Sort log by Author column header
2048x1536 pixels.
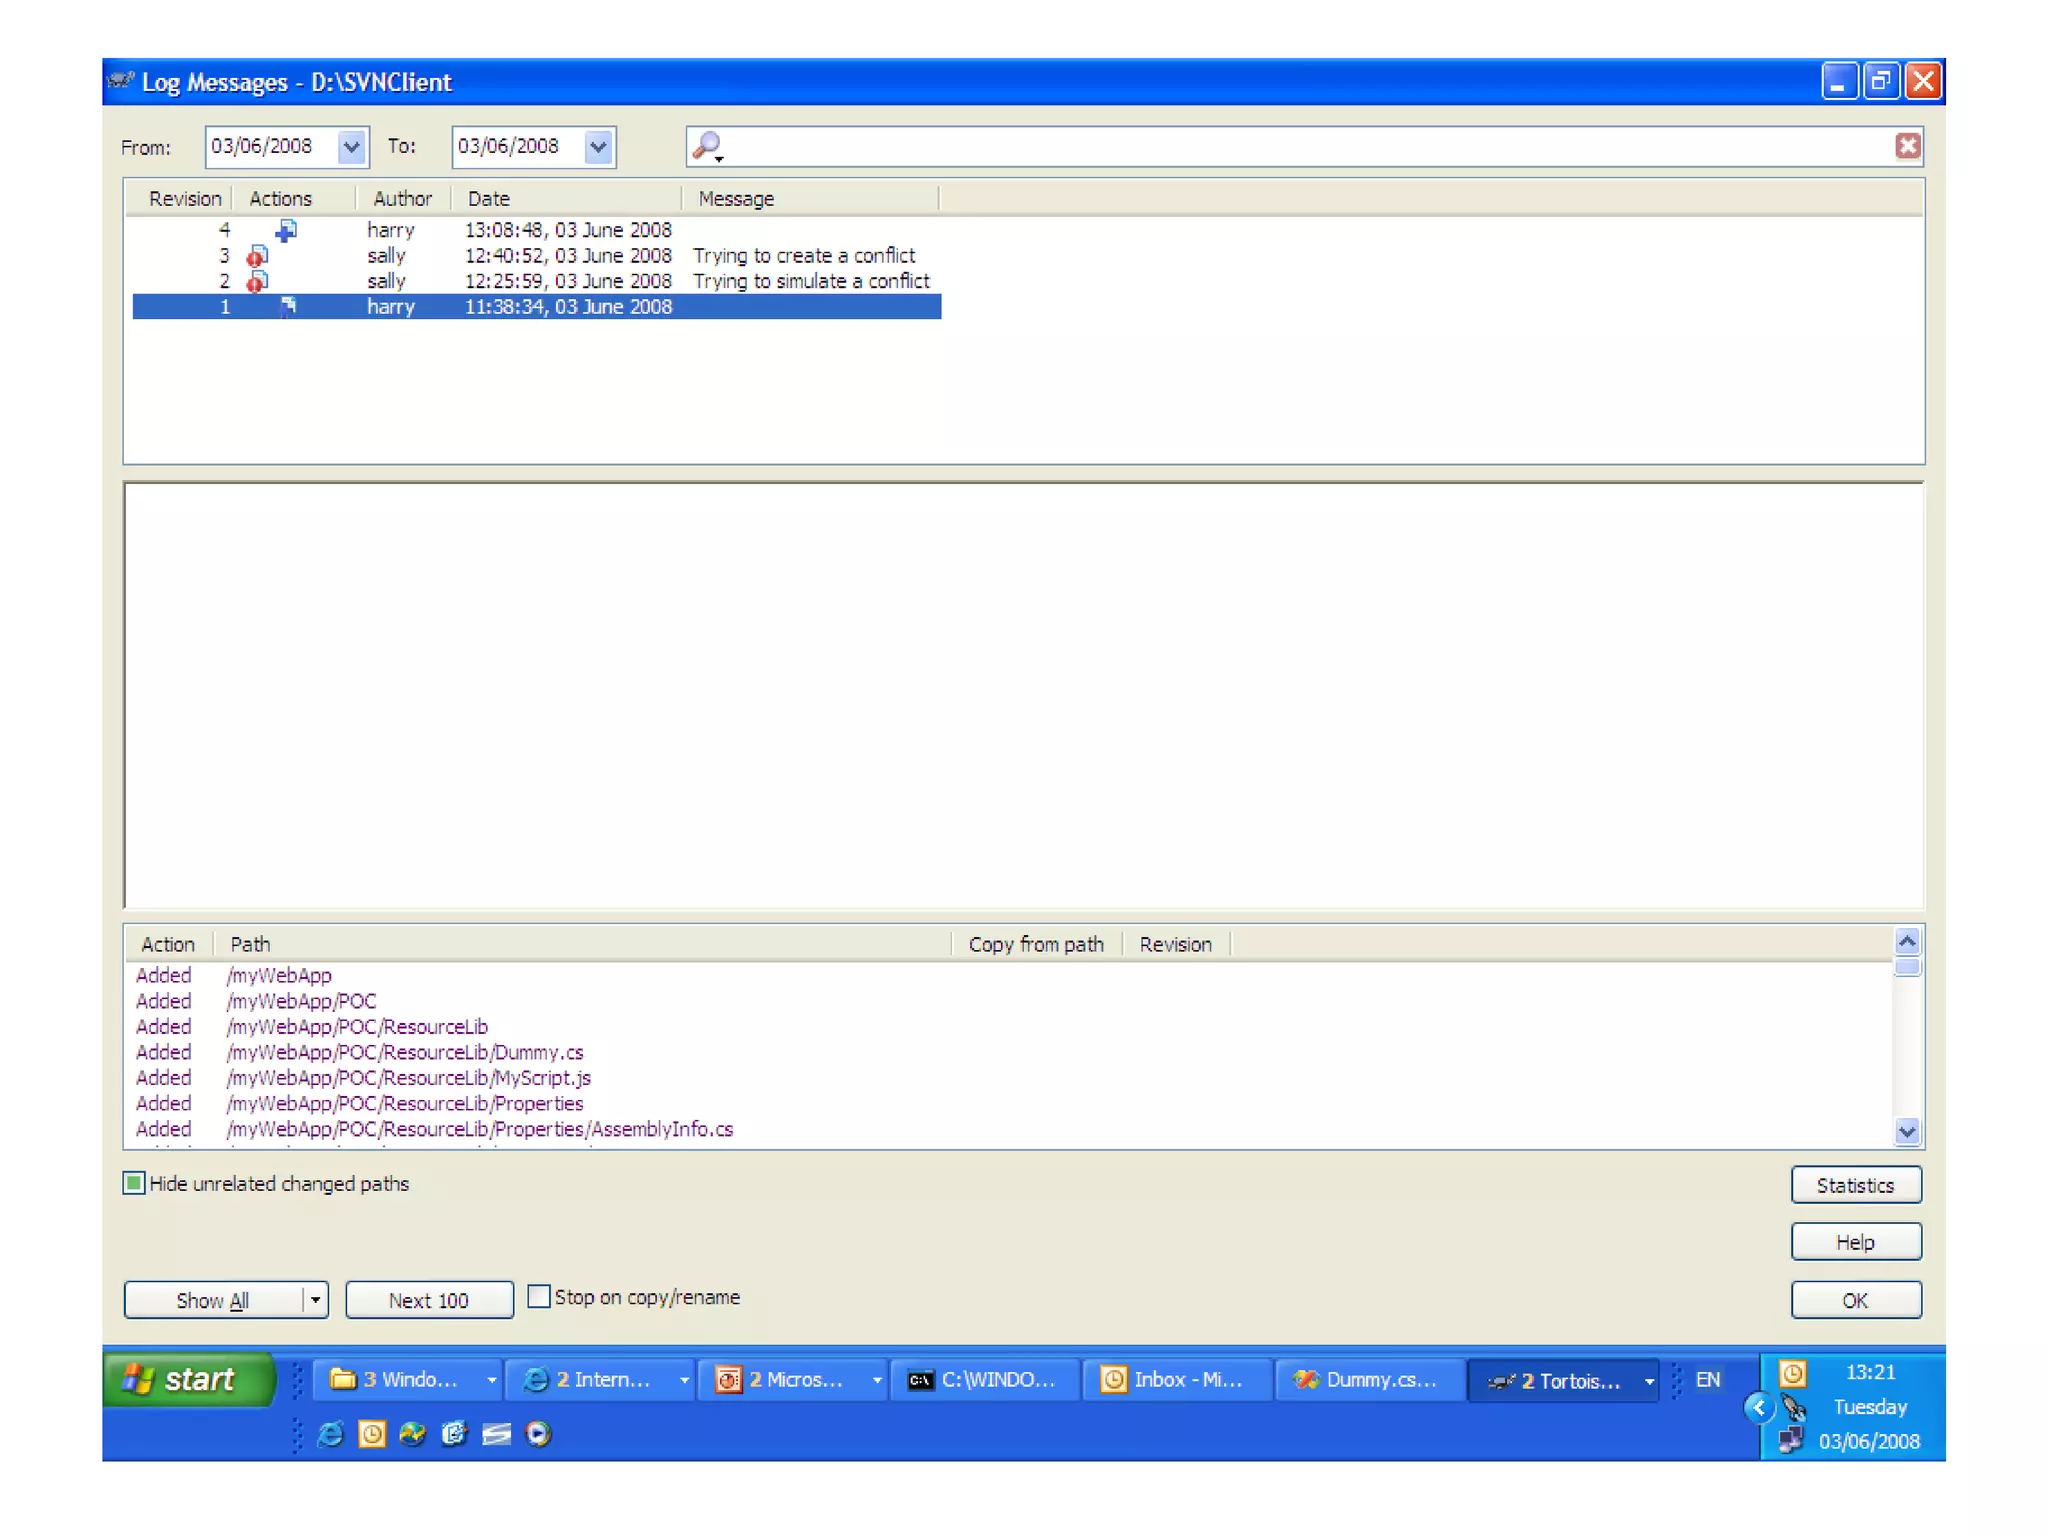tap(402, 199)
